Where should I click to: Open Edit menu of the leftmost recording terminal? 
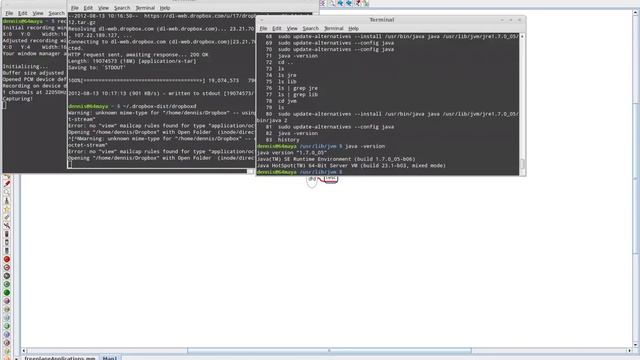[x=22, y=13]
